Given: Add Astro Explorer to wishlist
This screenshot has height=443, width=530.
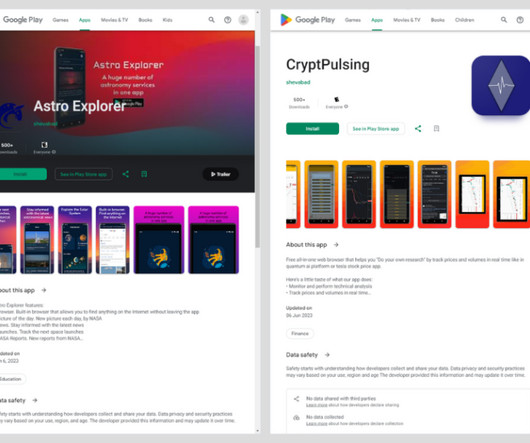Looking at the screenshot, I should (144, 174).
